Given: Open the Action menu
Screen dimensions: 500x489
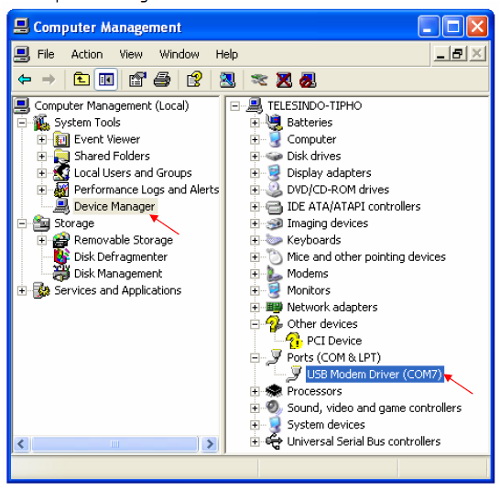Looking at the screenshot, I should [87, 54].
